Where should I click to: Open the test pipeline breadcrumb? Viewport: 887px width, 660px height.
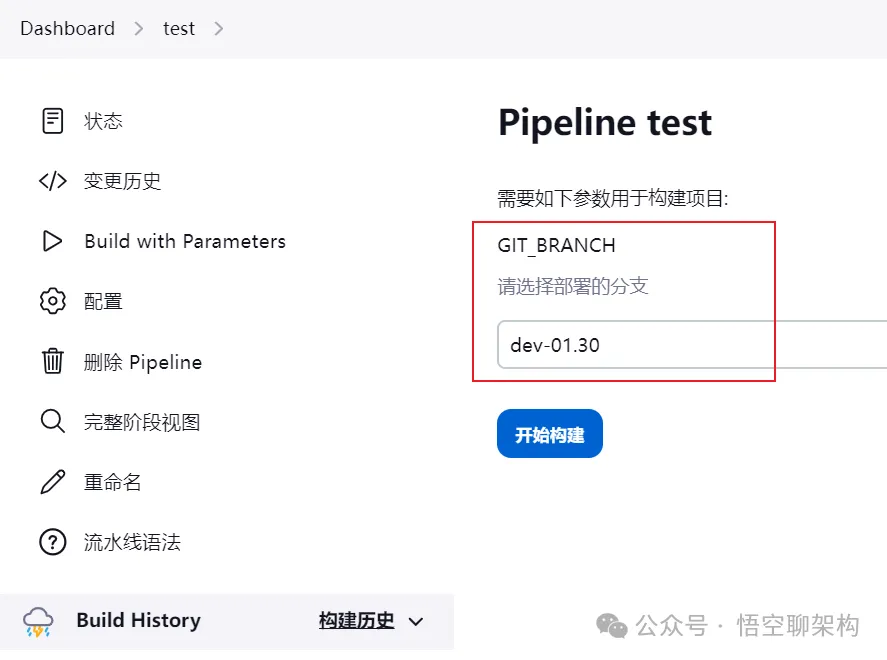[179, 28]
